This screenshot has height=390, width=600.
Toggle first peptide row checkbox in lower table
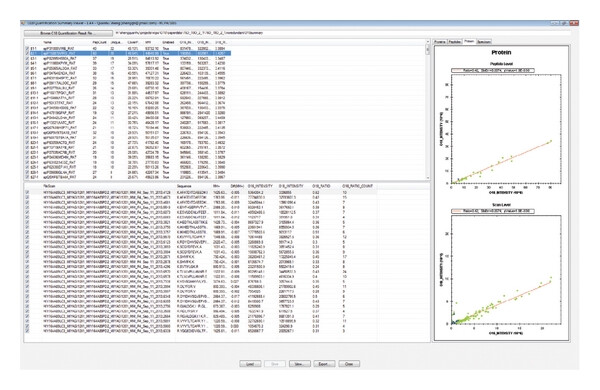pos(27,193)
